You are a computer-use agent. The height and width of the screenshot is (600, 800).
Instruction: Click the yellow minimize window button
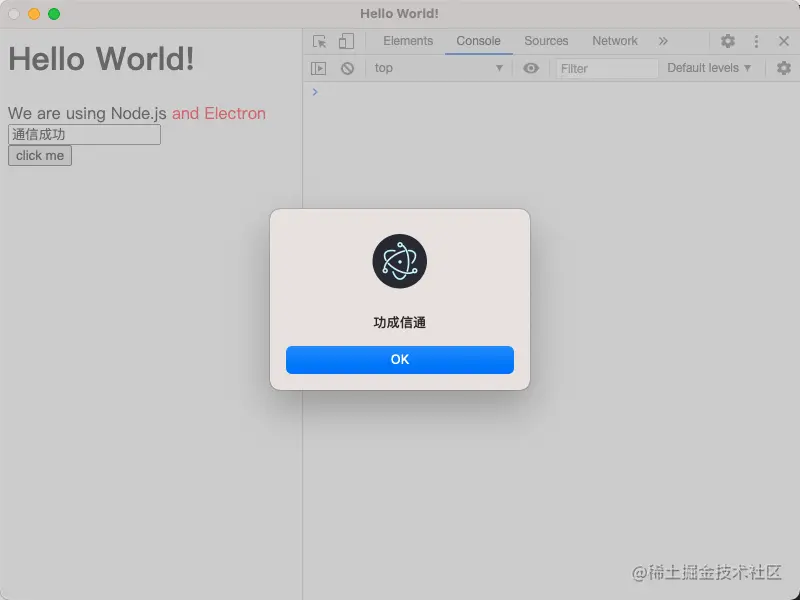pyautogui.click(x=34, y=14)
